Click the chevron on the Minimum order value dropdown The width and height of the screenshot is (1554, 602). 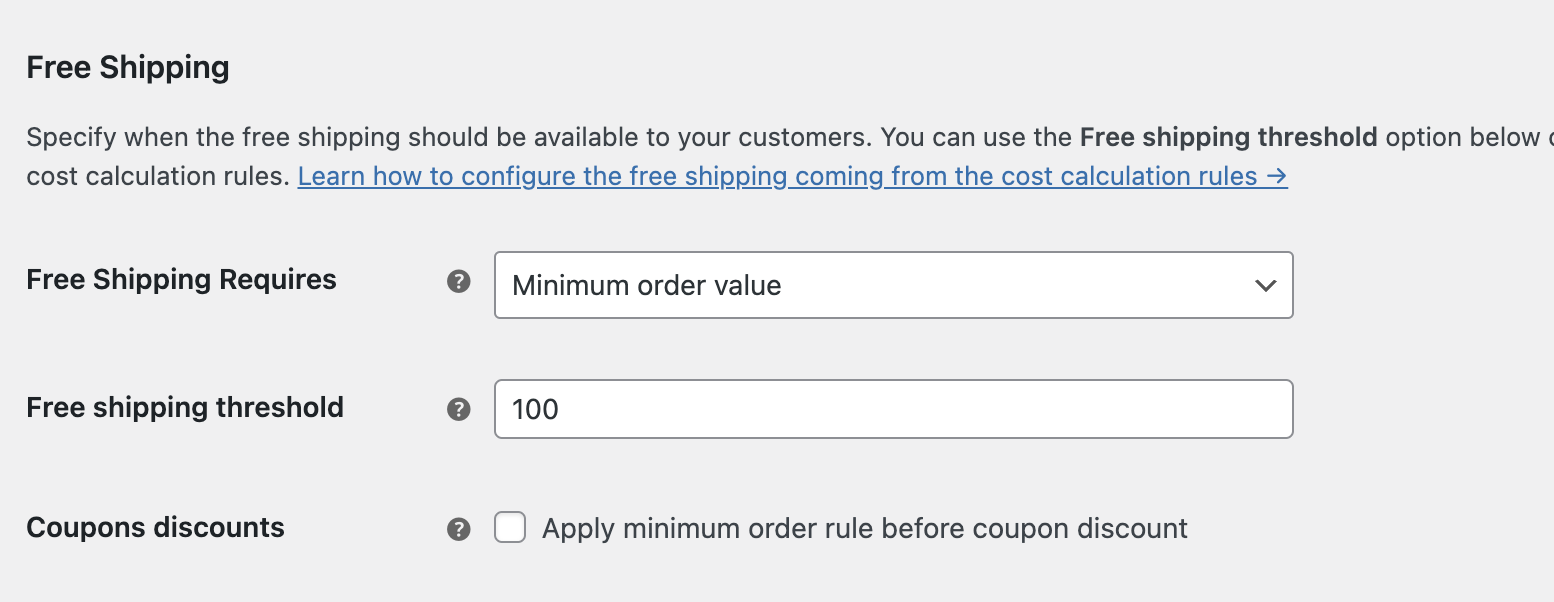(x=1265, y=285)
